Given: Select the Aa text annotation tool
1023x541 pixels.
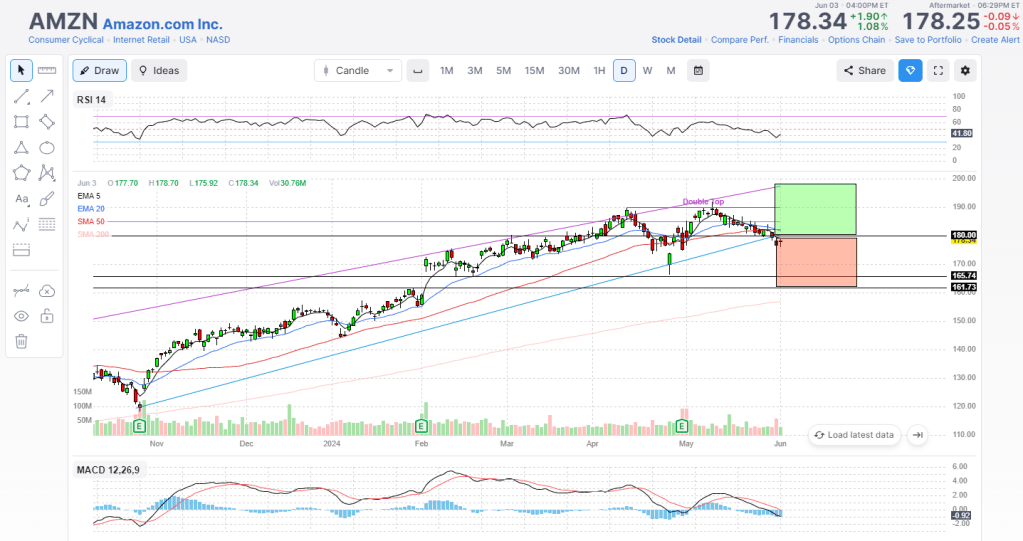Looking at the screenshot, I should coord(21,199).
